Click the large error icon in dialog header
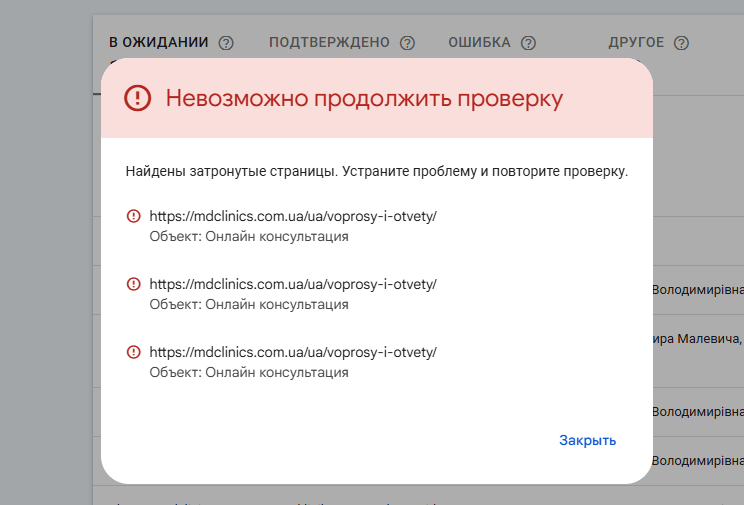Screen dimensions: 744x505 coord(138,98)
